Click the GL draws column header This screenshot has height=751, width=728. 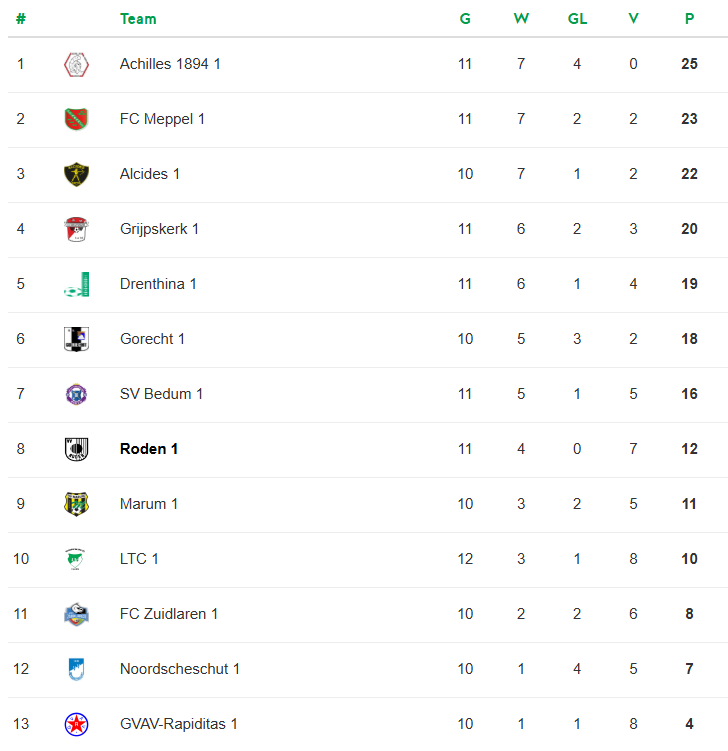(x=577, y=19)
